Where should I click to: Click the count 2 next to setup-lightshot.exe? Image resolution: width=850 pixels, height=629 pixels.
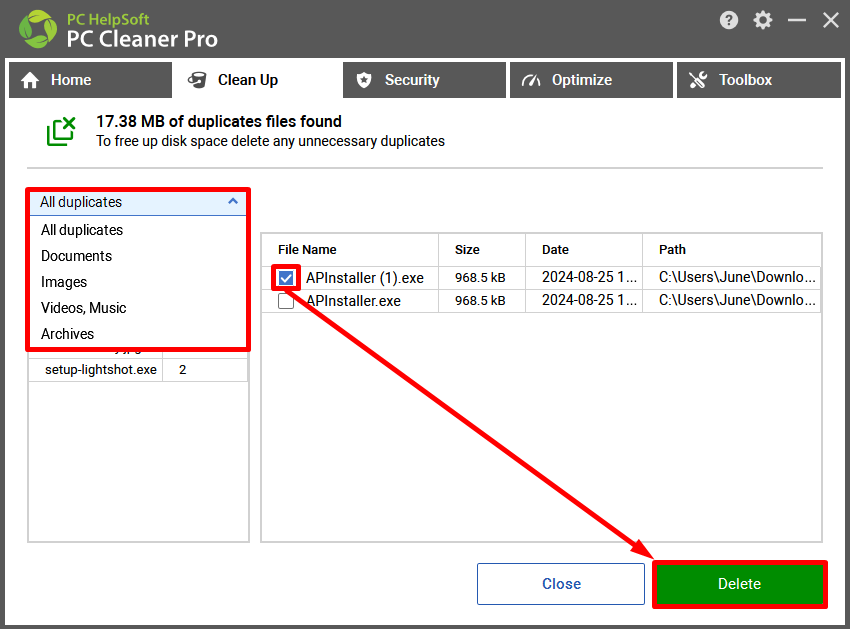183,370
